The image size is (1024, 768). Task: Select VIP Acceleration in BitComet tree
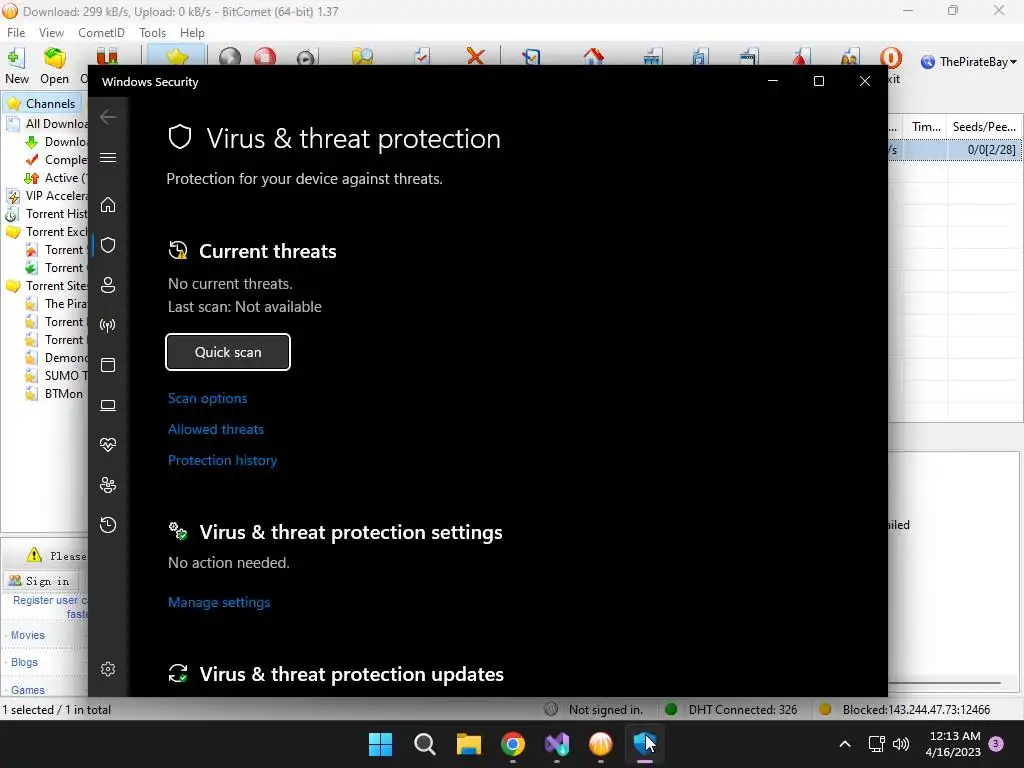(x=47, y=196)
